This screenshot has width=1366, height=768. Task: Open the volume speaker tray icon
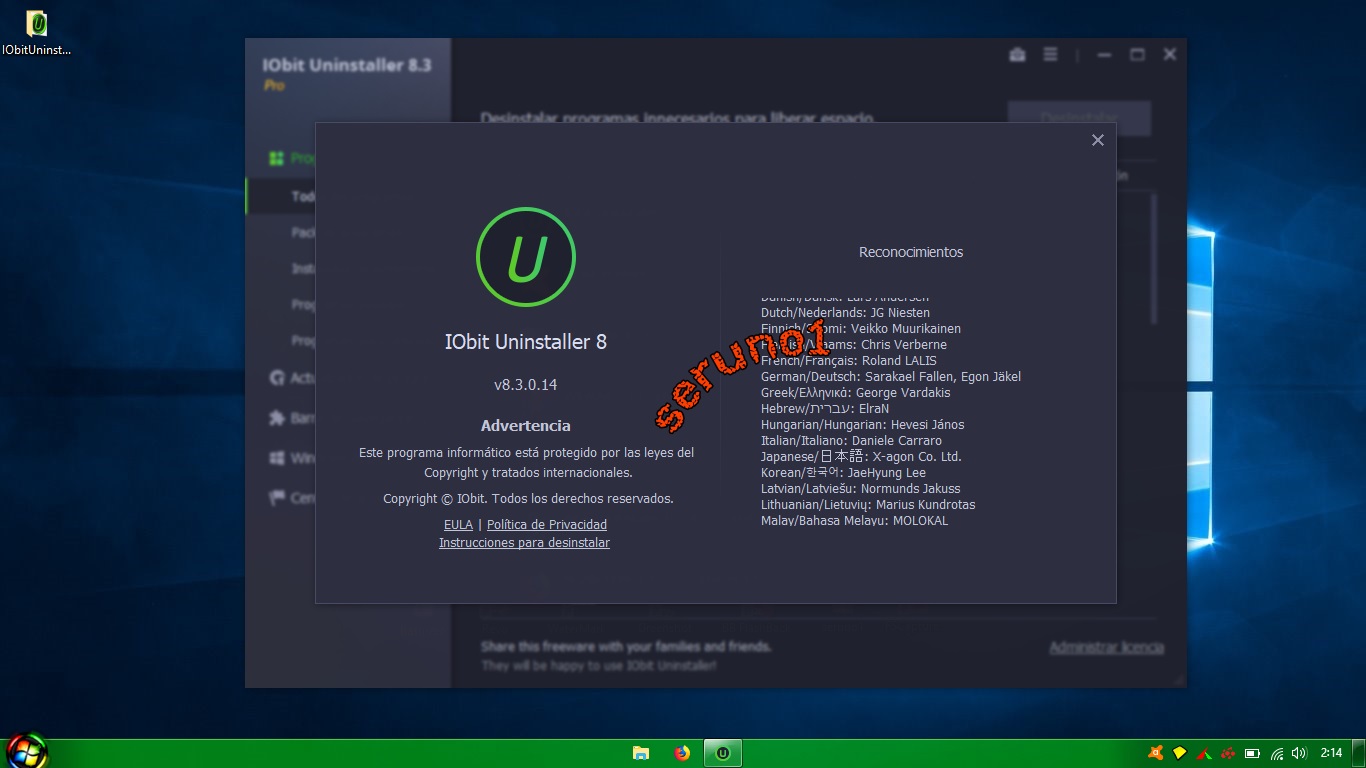(x=1300, y=753)
